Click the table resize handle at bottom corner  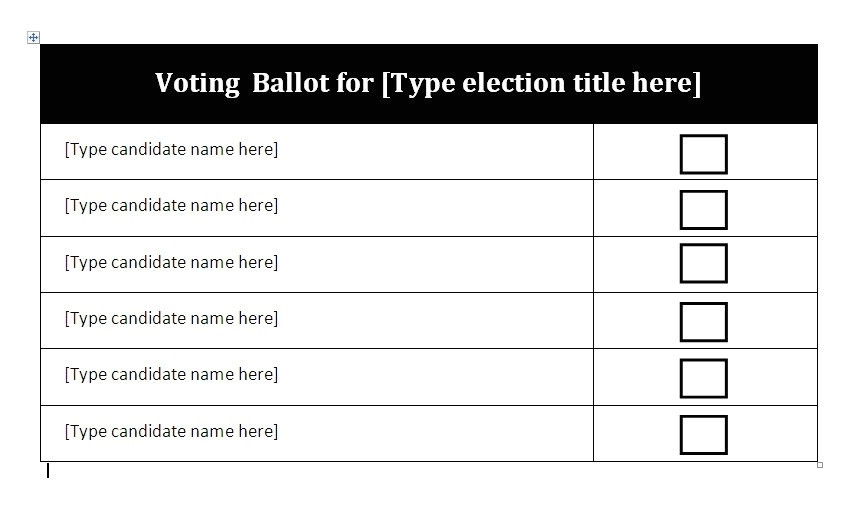(x=820, y=464)
